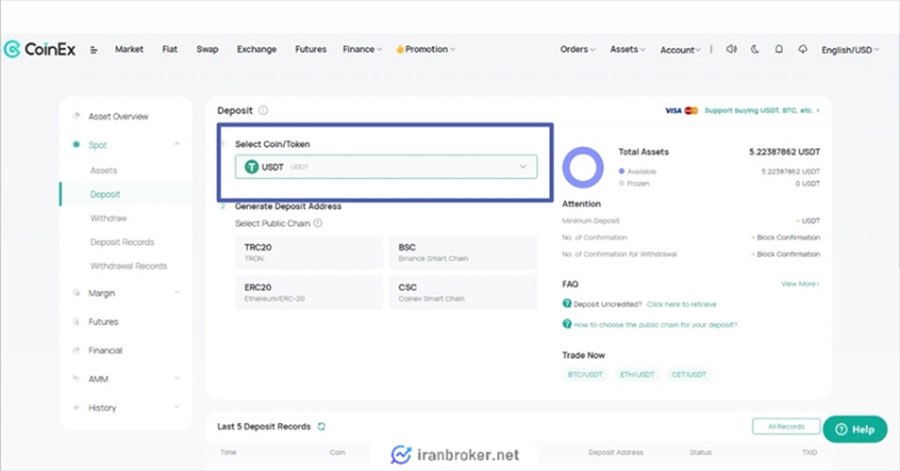Expand the AMM section chevron
Image resolution: width=900 pixels, height=471 pixels.
[x=177, y=378]
